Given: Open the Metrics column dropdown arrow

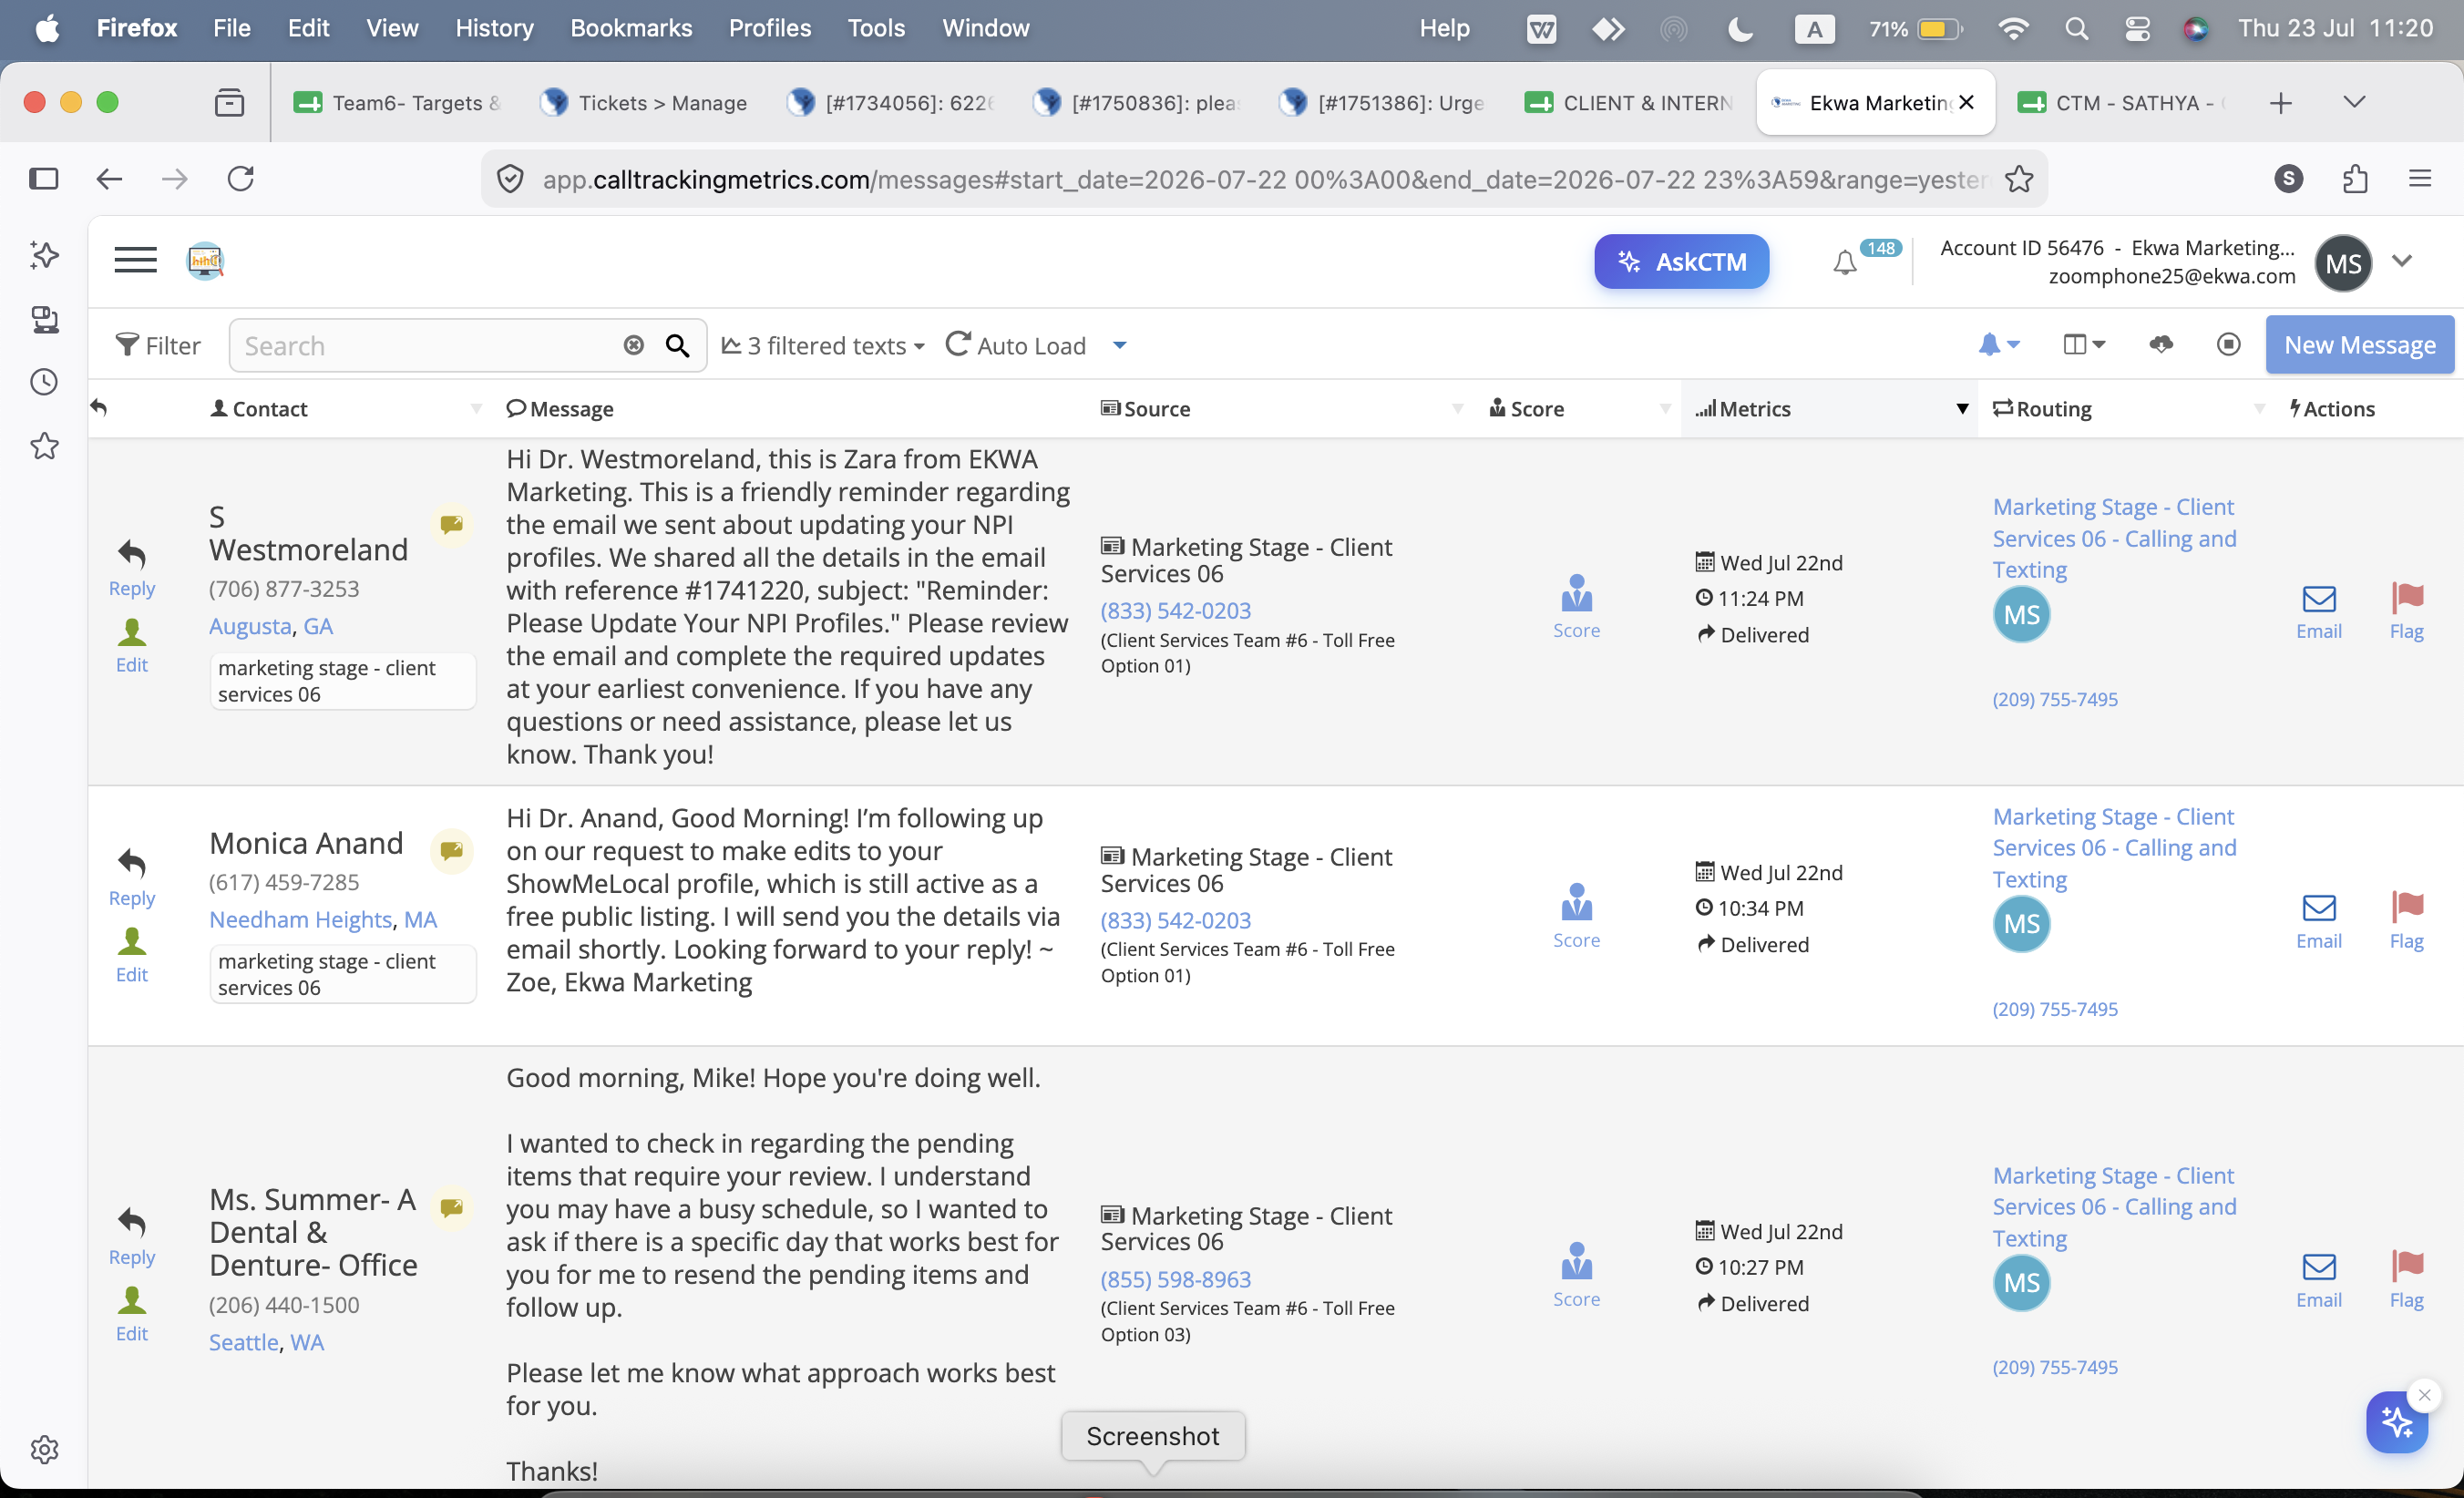Looking at the screenshot, I should tap(1962, 409).
